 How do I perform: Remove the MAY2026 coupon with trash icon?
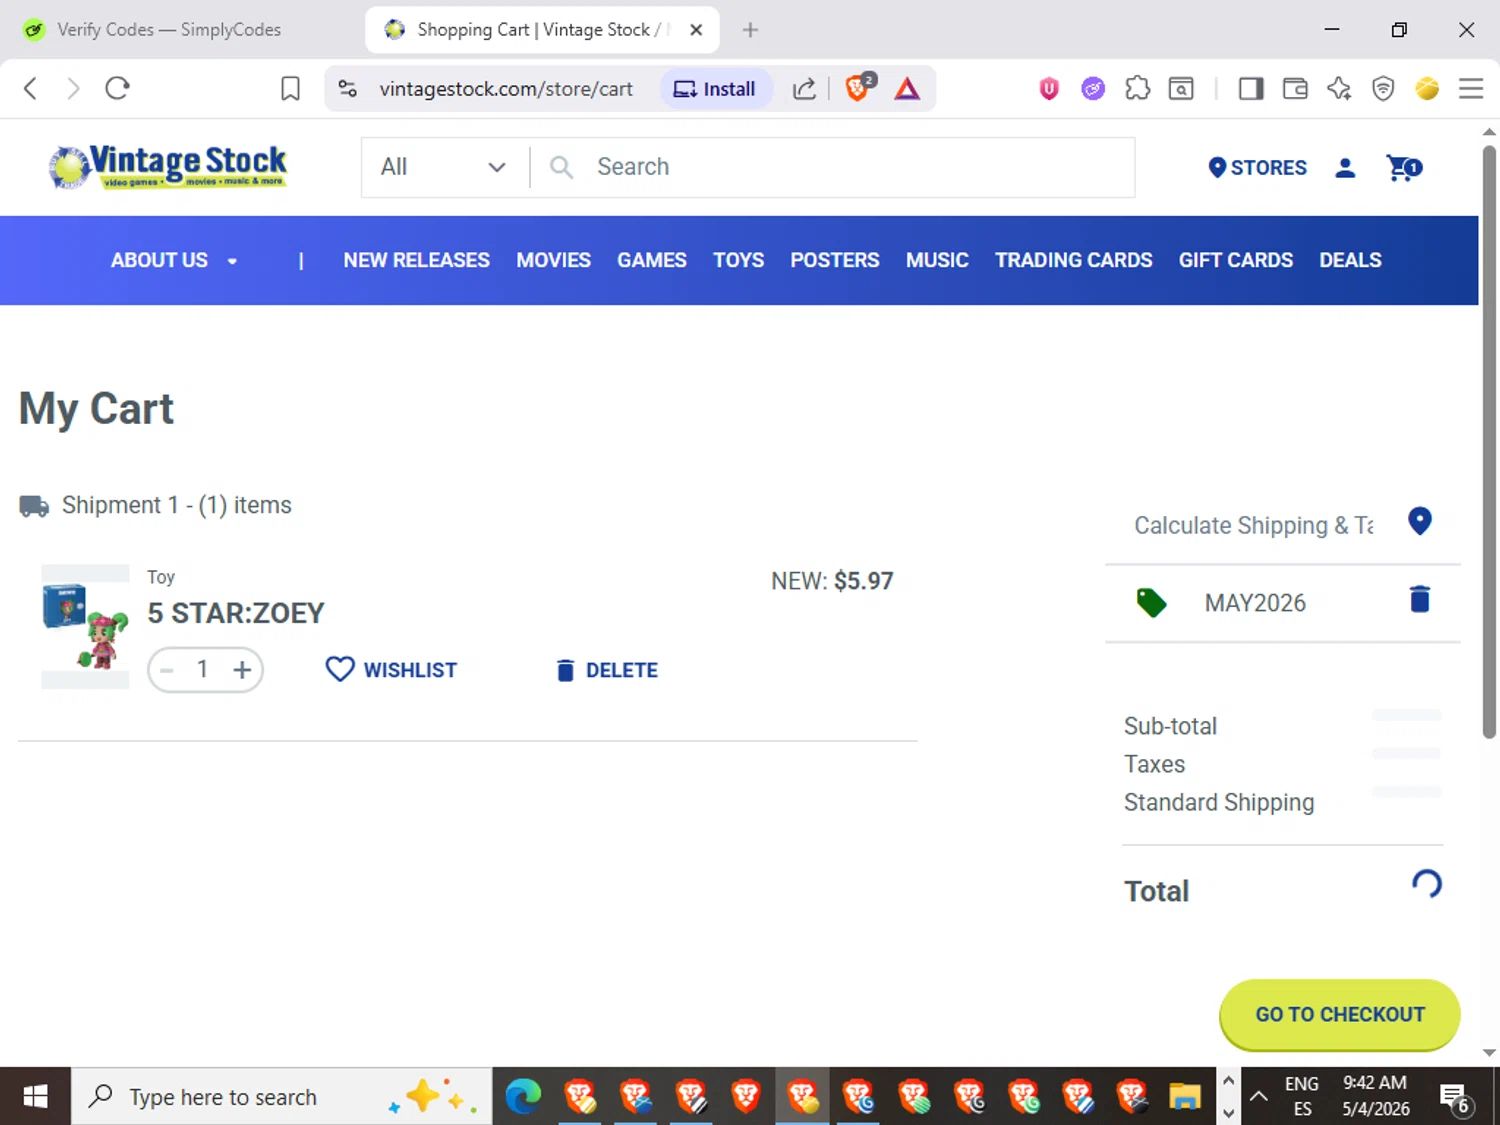point(1420,599)
